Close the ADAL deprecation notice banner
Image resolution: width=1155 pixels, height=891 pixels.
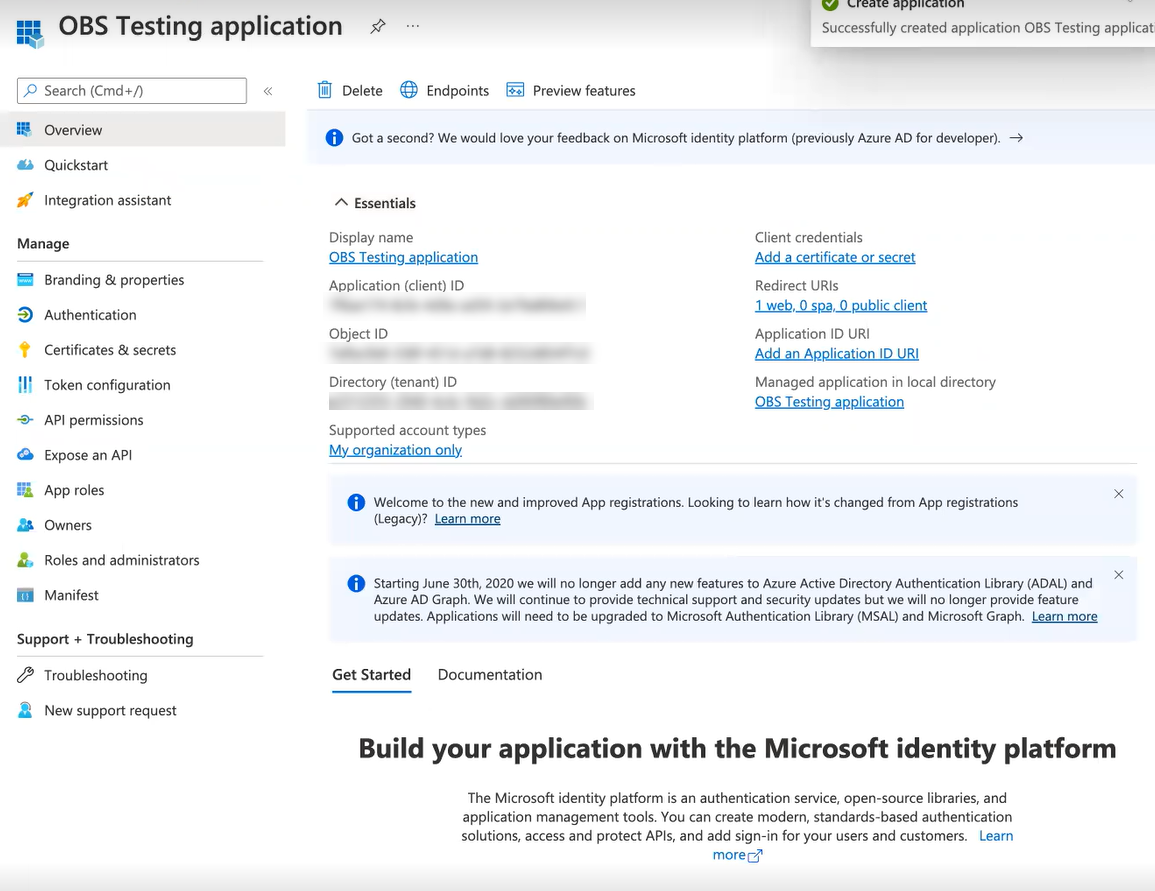tap(1118, 575)
